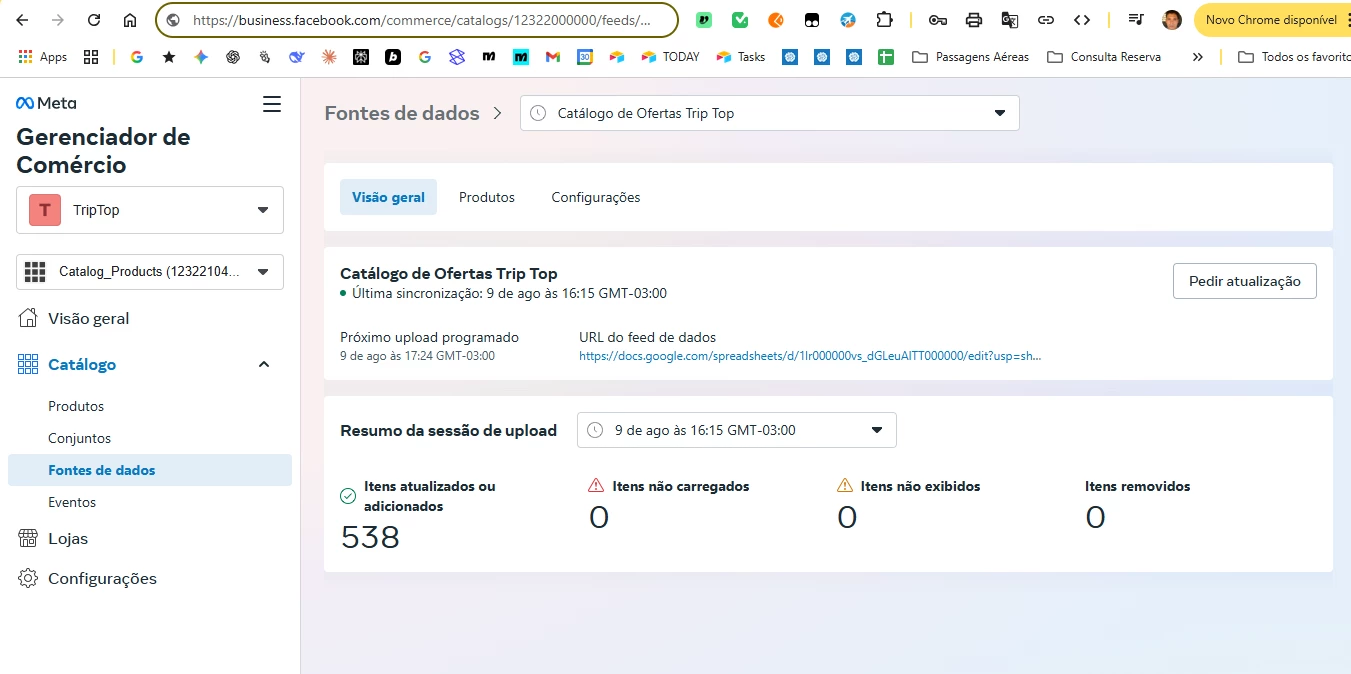The image size is (1351, 674).
Task: Open the Consulta Reserva bookmark folder
Action: click(x=1104, y=57)
